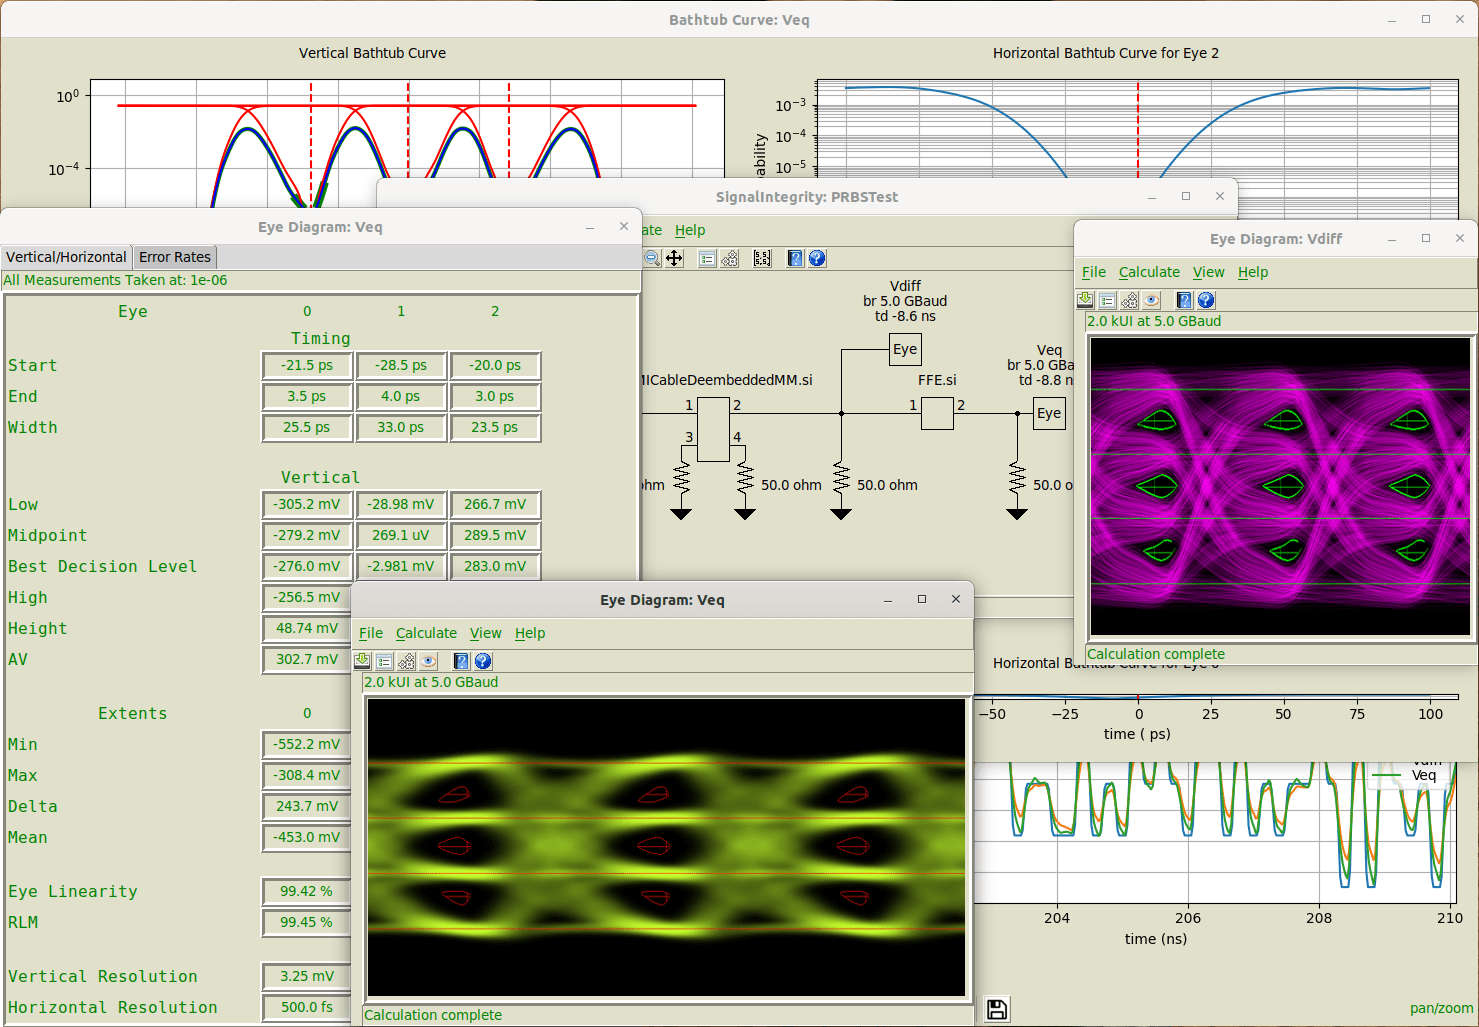The width and height of the screenshot is (1479, 1027).
Task: Select the Vertical/Horizontal tab
Action: pos(66,257)
